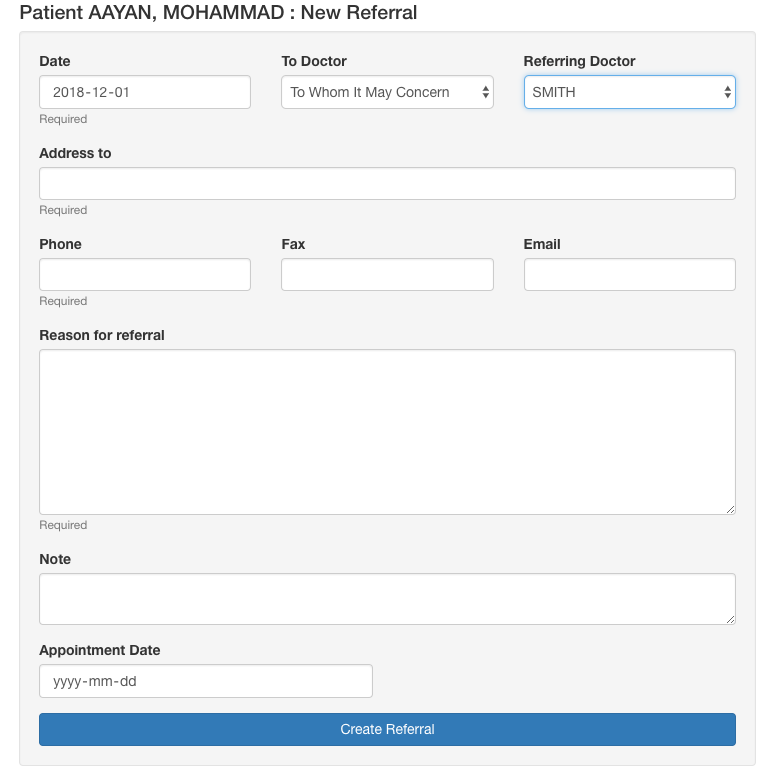Open the Referring Doctor dropdown showing SMITH

pos(630,92)
